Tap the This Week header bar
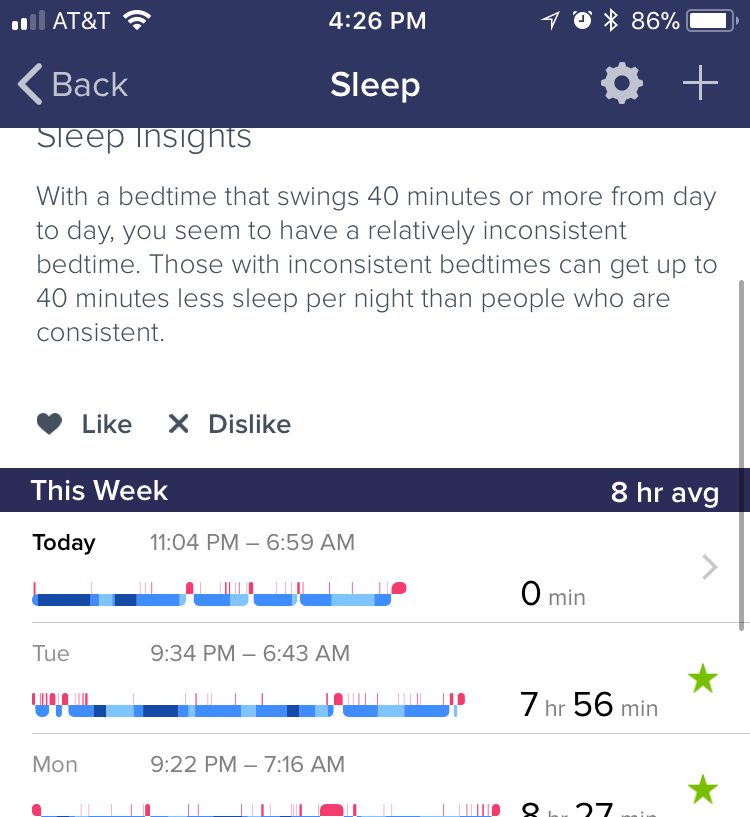Screen dimensions: 750x817 coord(375,490)
